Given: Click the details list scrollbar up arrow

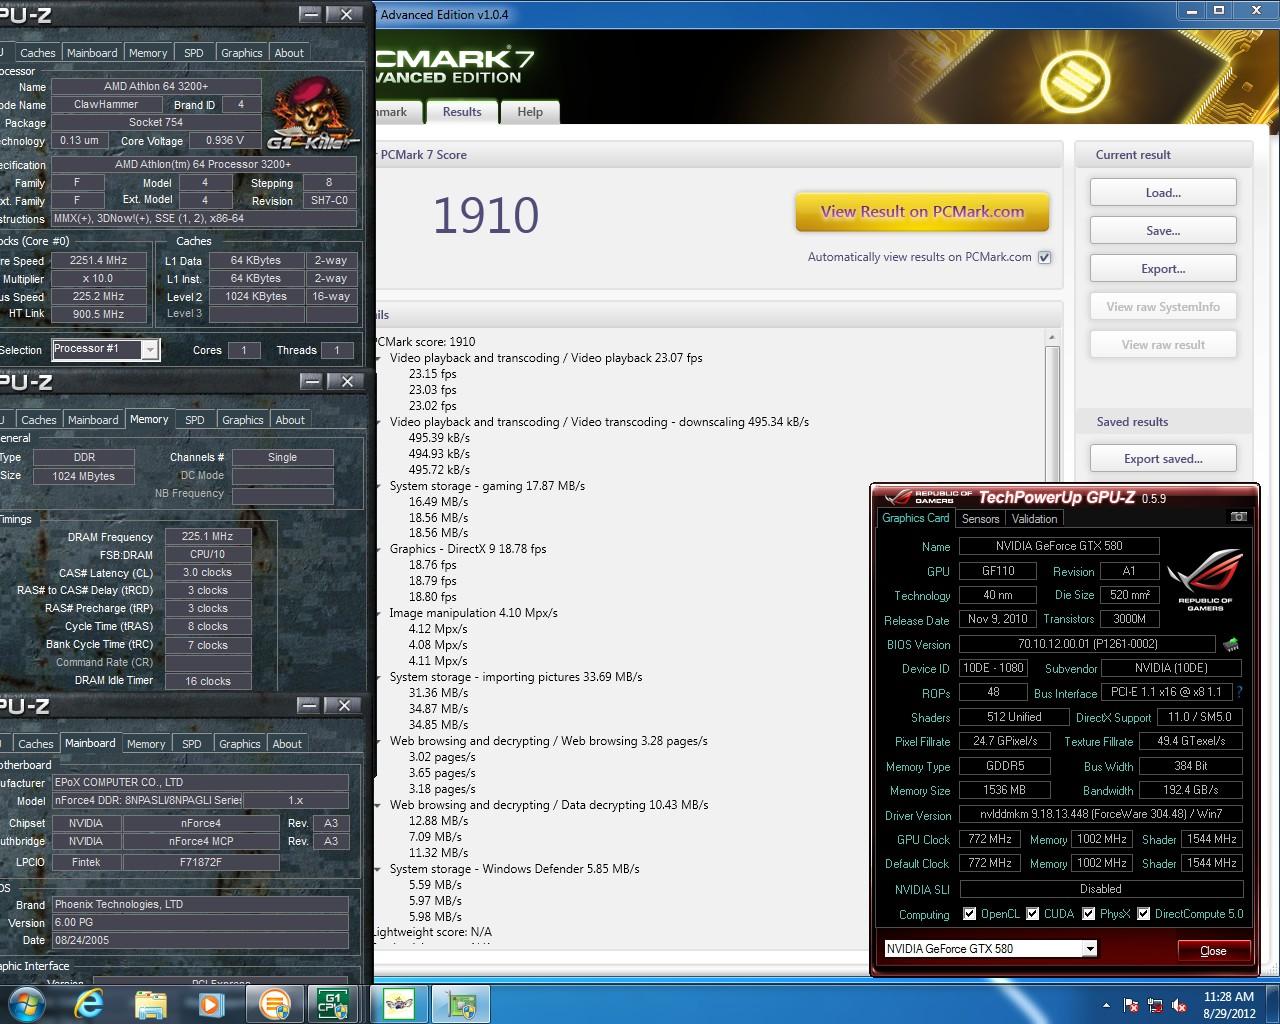Looking at the screenshot, I should click(x=1051, y=338).
